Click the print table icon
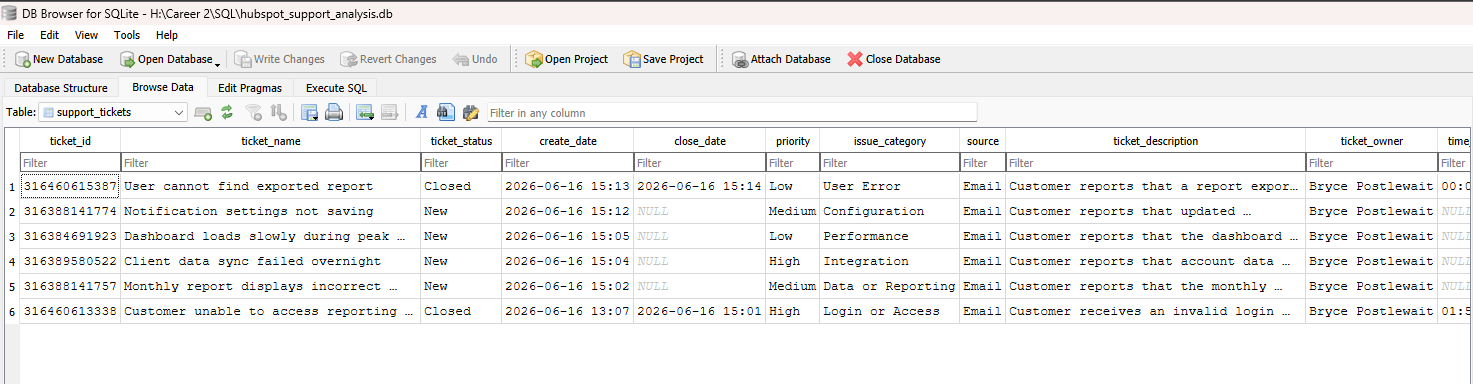 pyautogui.click(x=334, y=112)
